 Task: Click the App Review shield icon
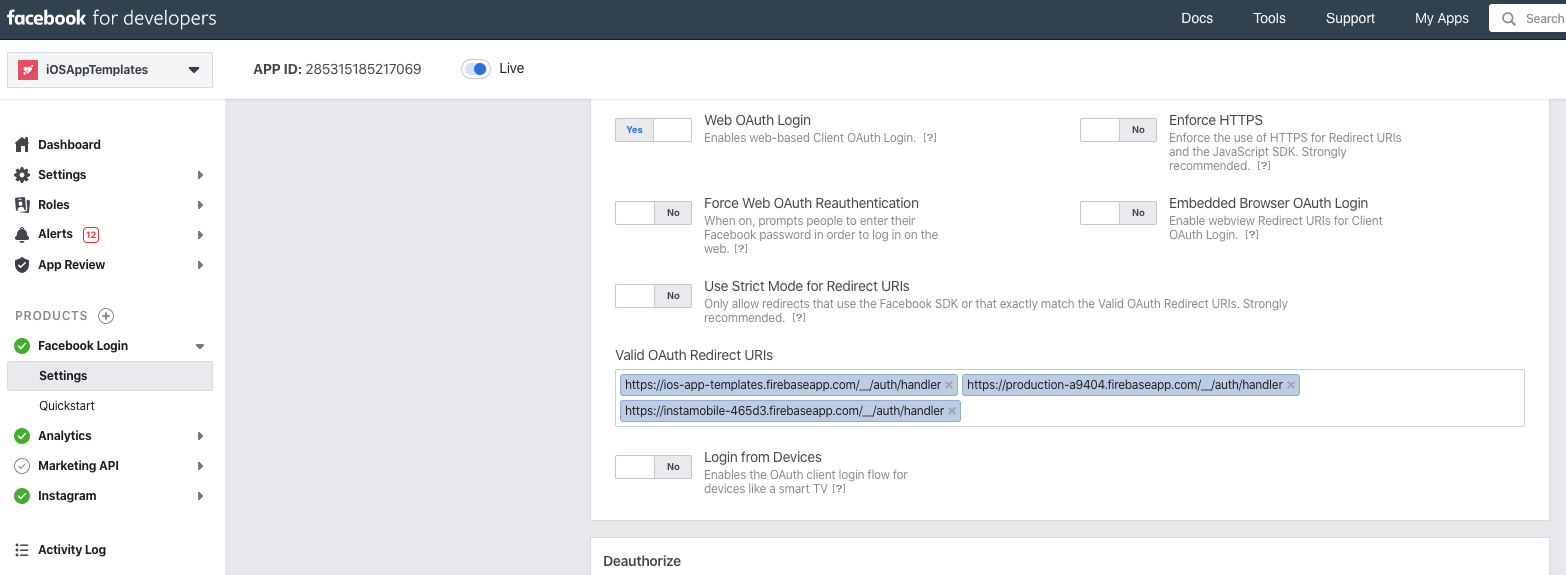point(22,265)
